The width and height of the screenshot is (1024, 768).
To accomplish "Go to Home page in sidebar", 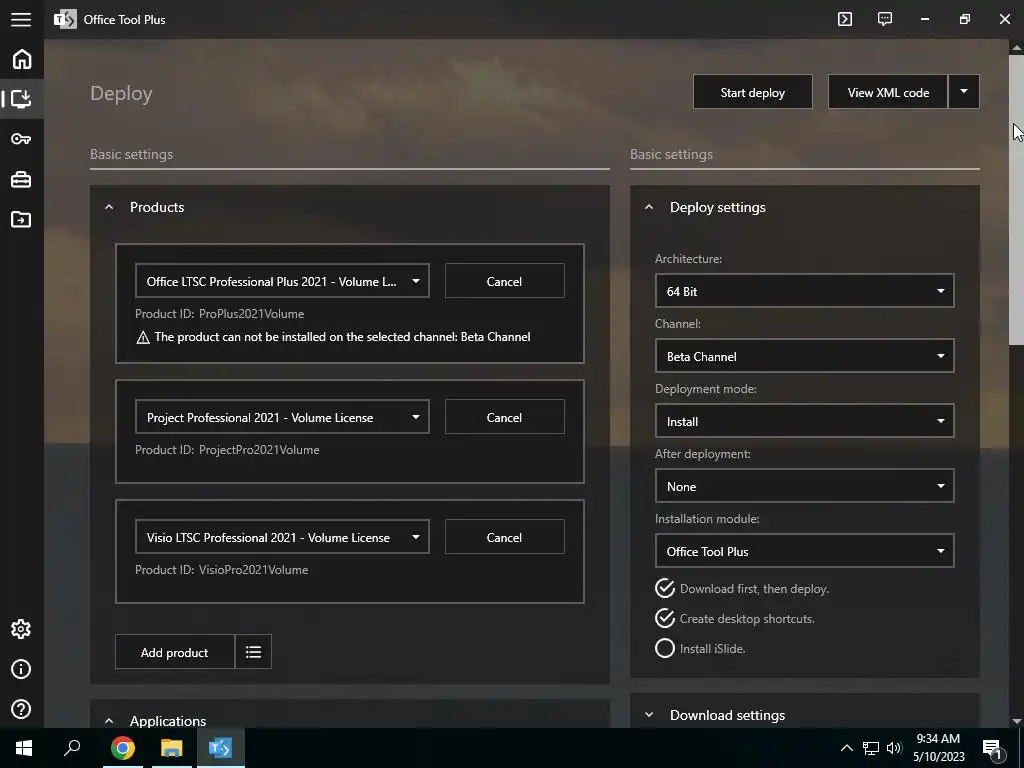I will coord(22,59).
